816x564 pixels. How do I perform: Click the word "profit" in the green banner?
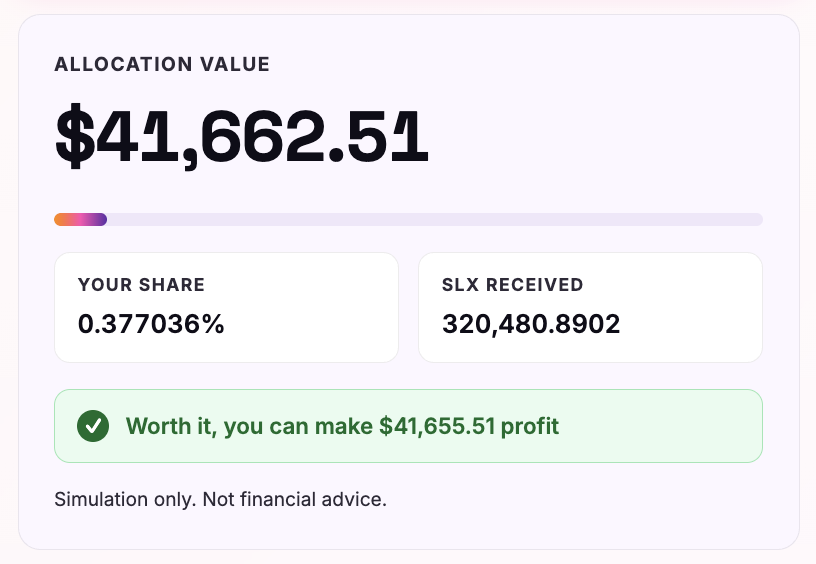(x=530, y=426)
